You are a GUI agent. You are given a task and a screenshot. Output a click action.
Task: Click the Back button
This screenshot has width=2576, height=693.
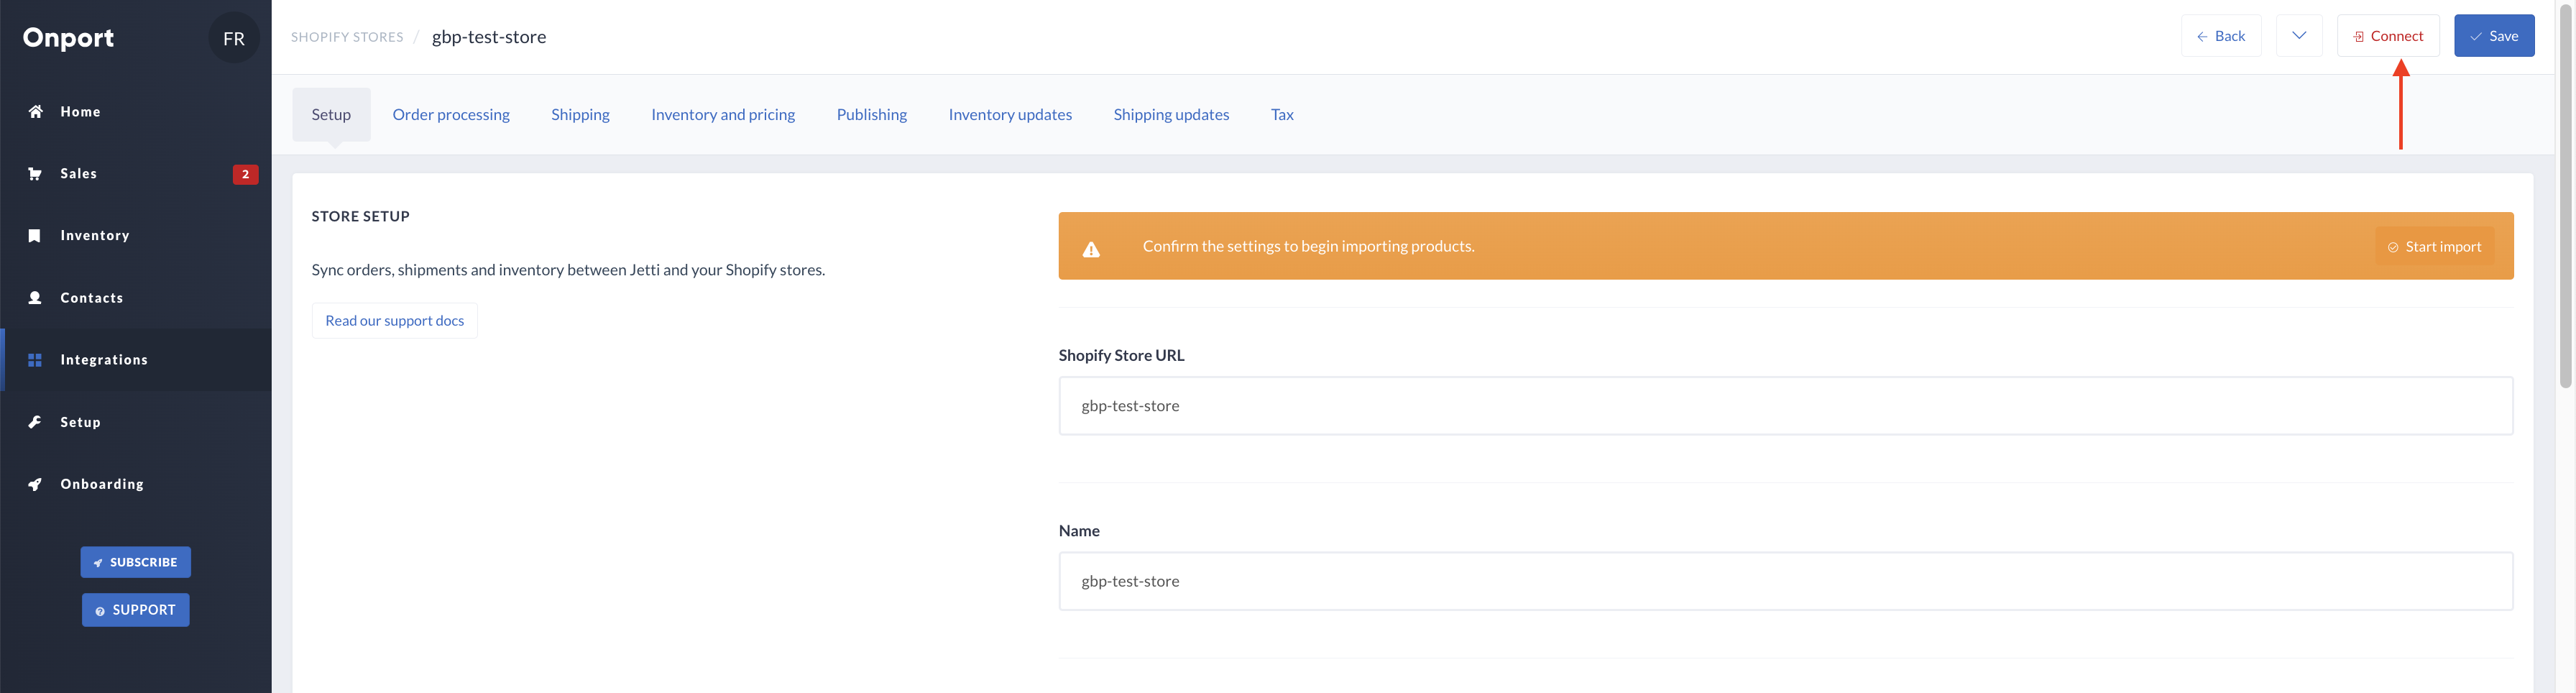pos(2221,36)
